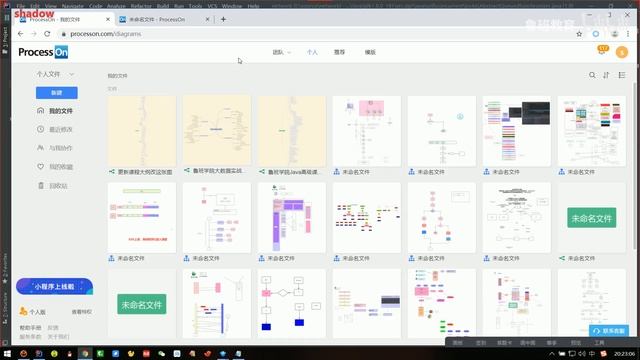
Task: Click the 小程序上线啦 banner
Action: tap(54, 287)
